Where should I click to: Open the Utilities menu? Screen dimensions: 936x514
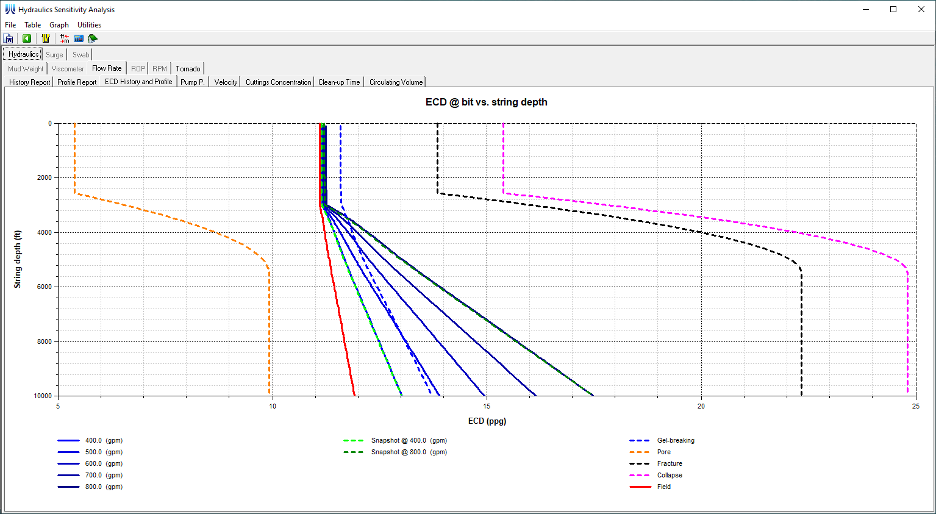point(89,24)
